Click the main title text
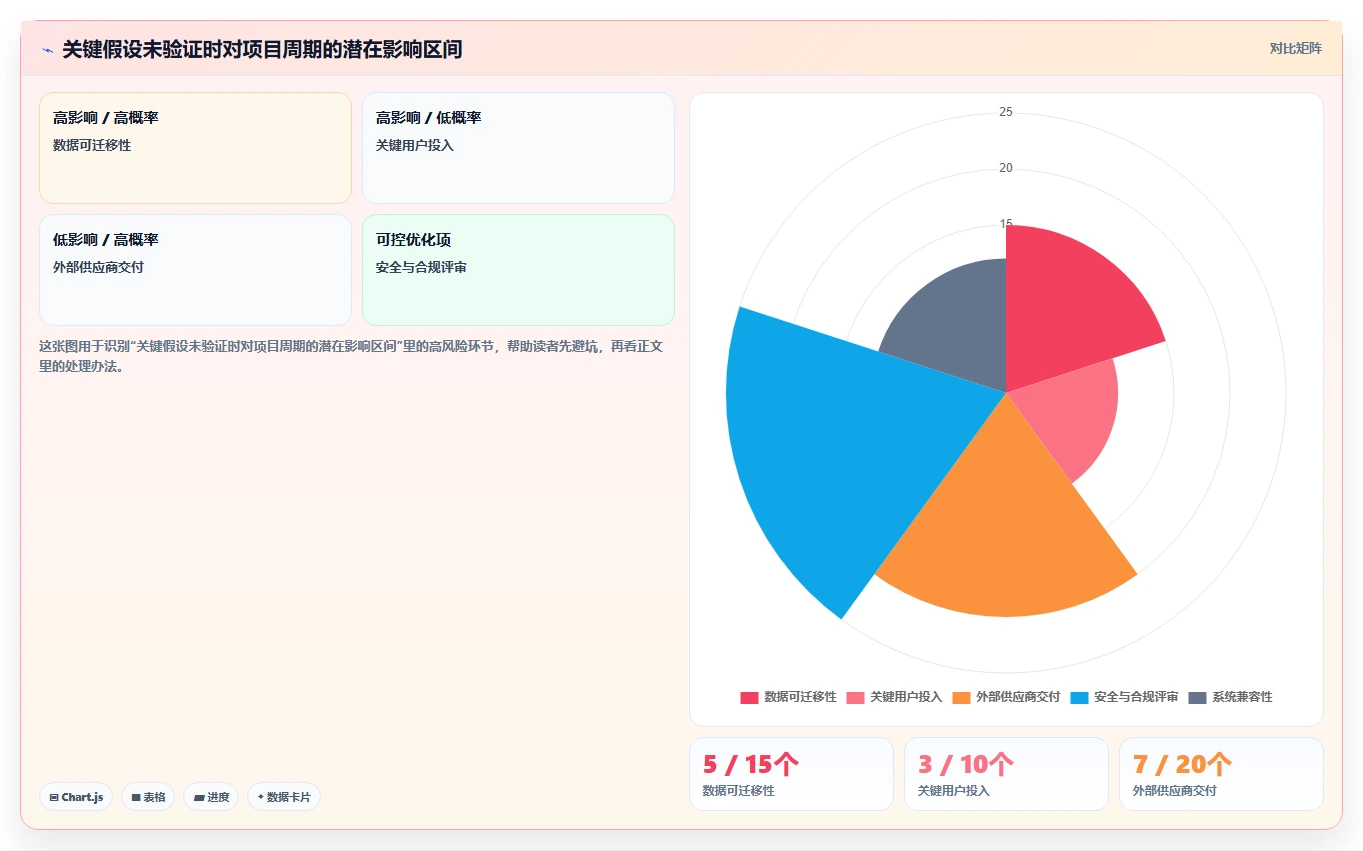The width and height of the screenshot is (1363, 851). click(x=262, y=49)
